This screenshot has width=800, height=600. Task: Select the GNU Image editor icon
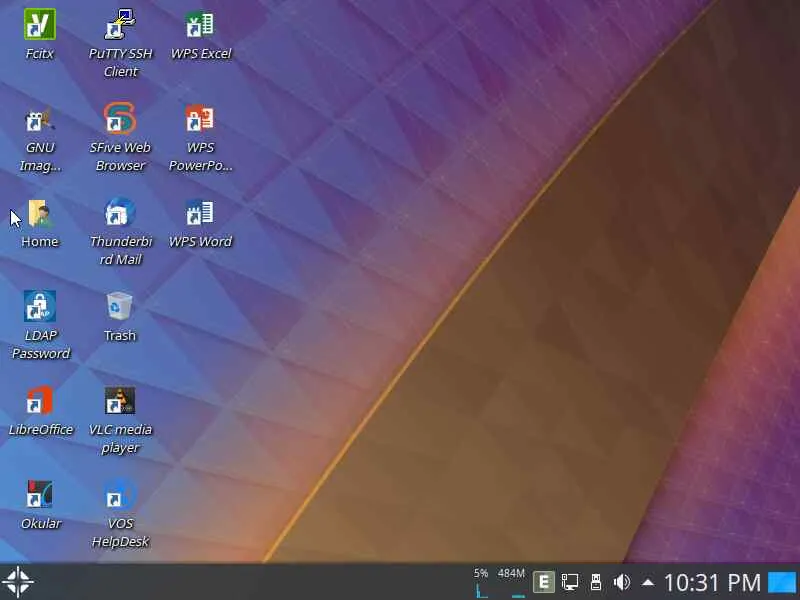click(x=40, y=119)
